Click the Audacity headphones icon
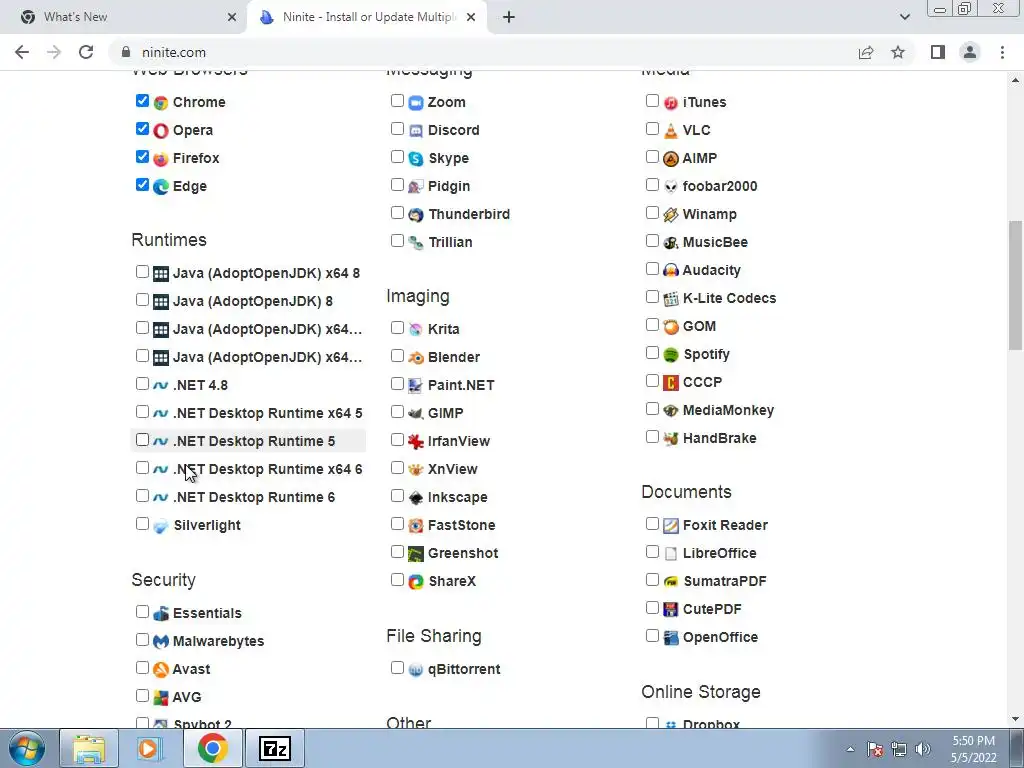The width and height of the screenshot is (1024, 768). click(671, 270)
